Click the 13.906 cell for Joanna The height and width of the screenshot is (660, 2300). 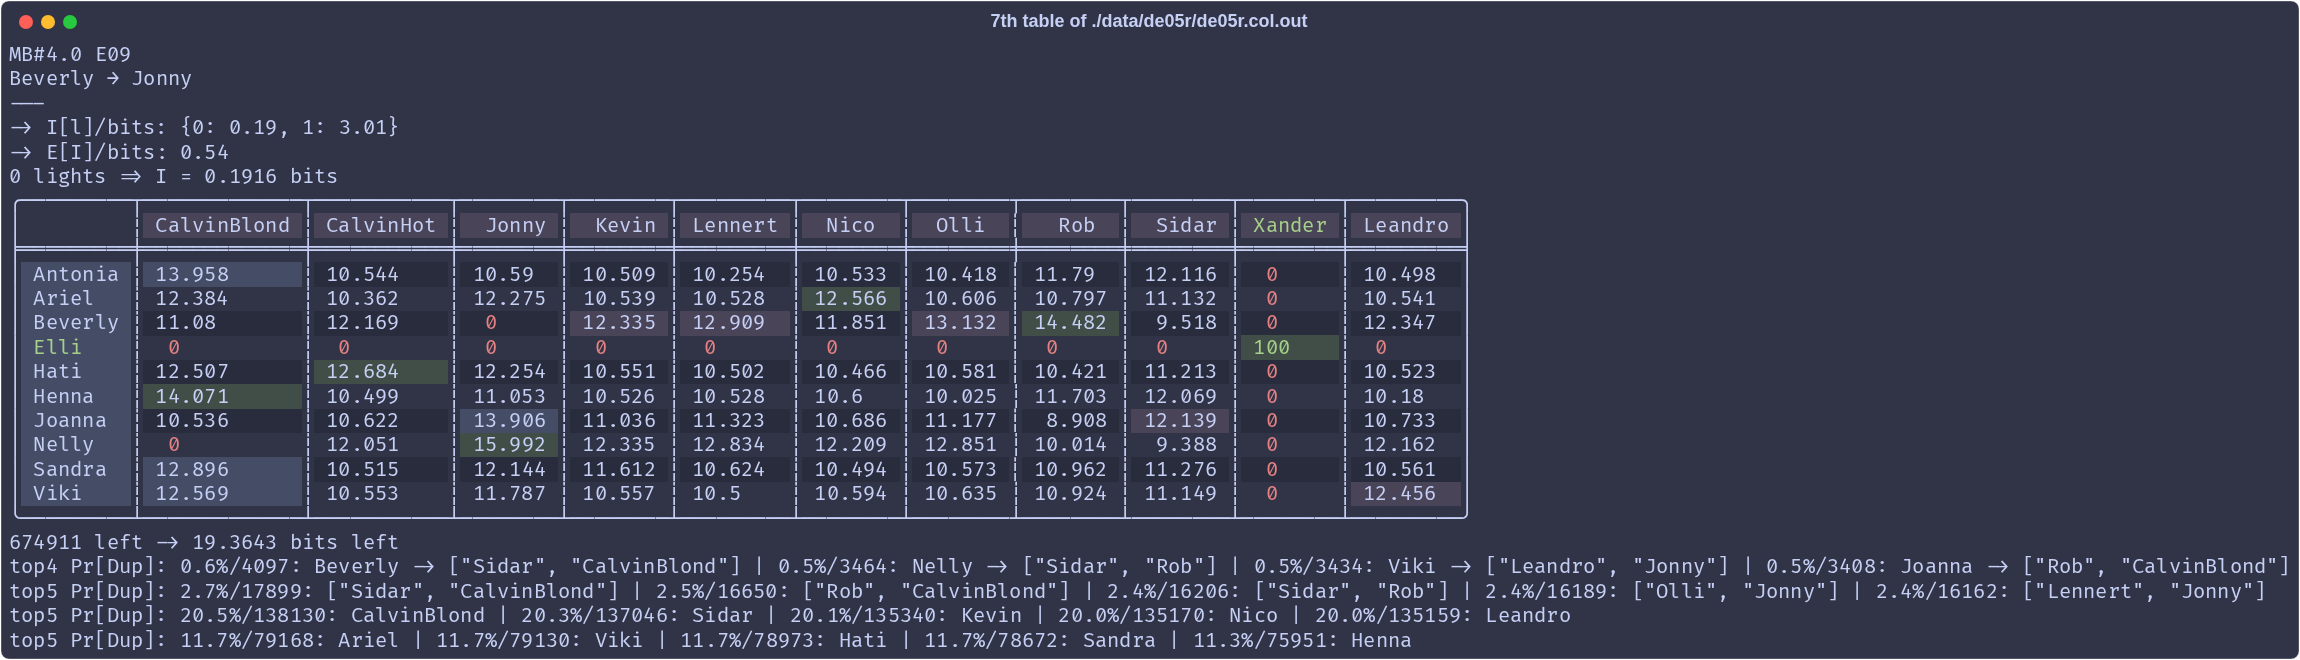click(509, 420)
